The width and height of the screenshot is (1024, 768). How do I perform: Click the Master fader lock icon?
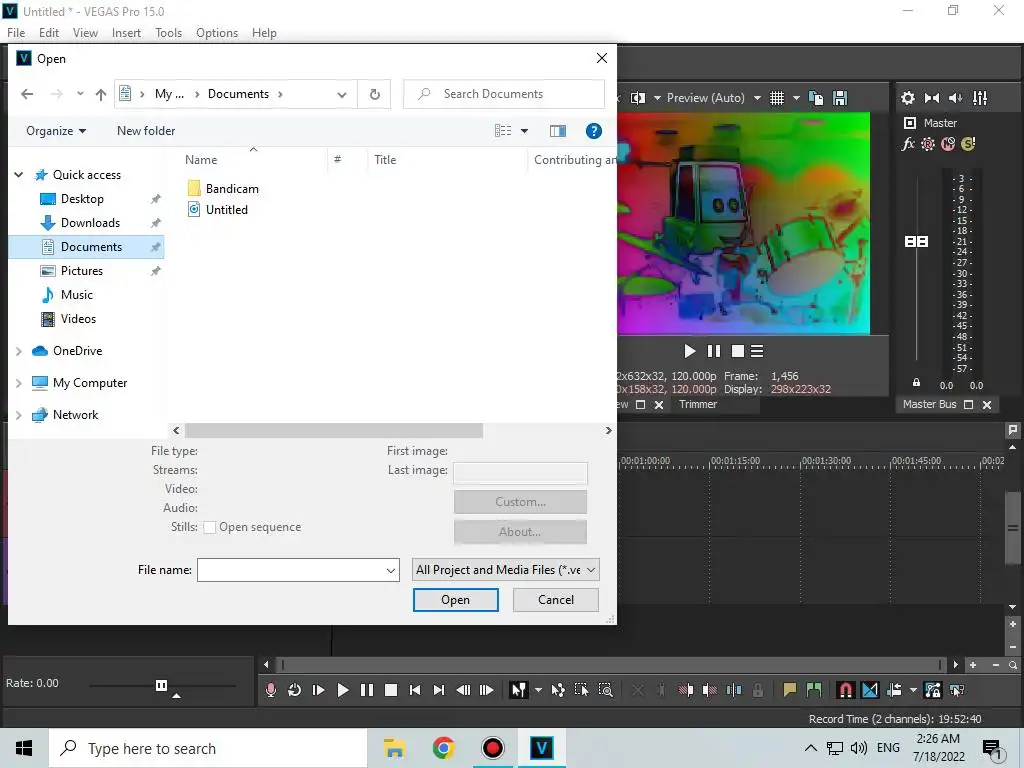click(x=916, y=383)
